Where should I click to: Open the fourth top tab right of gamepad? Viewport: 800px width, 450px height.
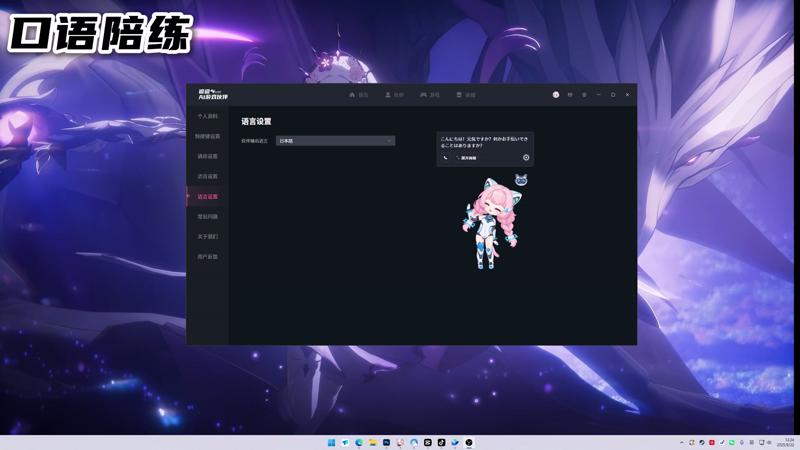466,95
